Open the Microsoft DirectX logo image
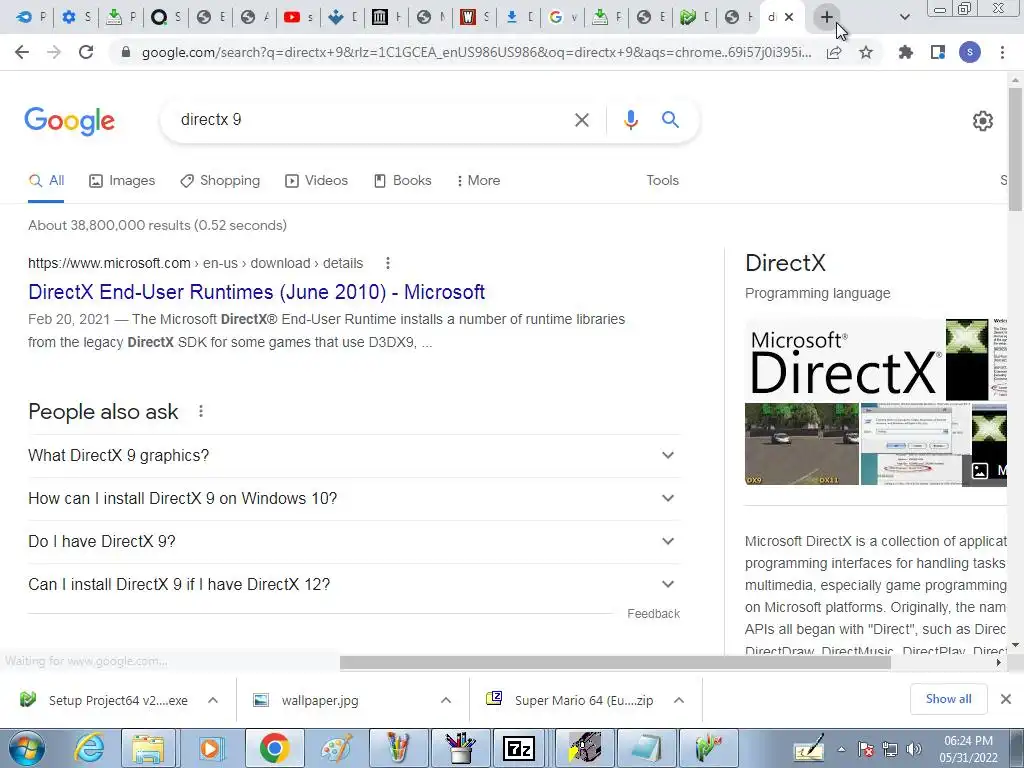 [844, 360]
